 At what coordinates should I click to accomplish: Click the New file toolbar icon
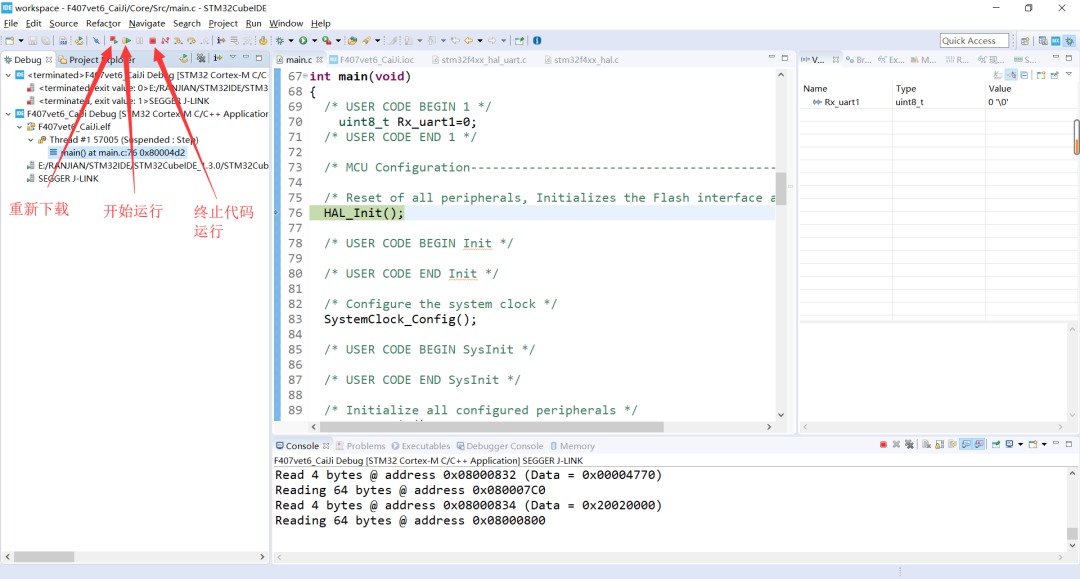click(x=10, y=41)
